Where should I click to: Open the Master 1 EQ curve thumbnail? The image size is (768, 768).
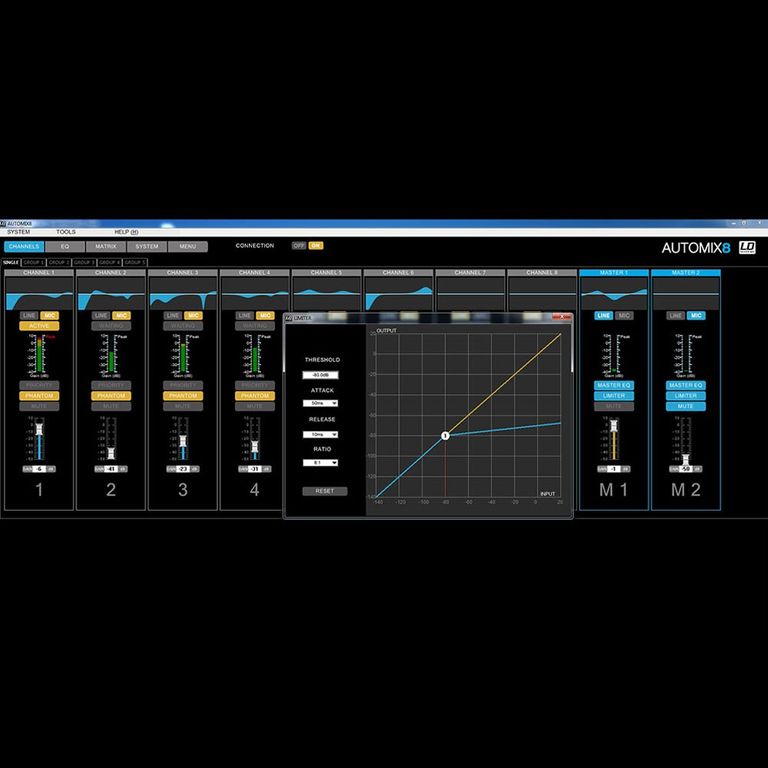click(x=613, y=294)
